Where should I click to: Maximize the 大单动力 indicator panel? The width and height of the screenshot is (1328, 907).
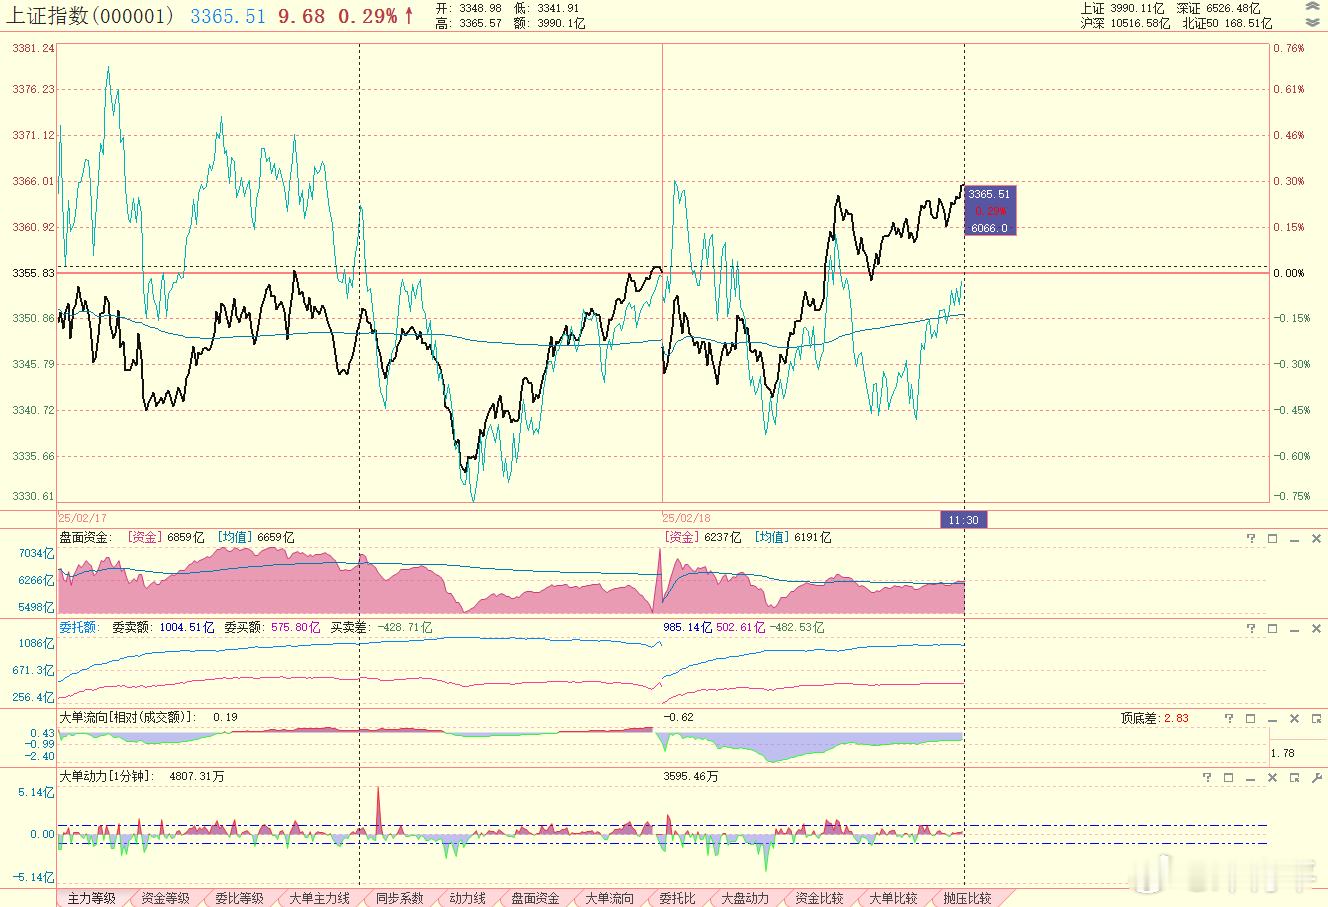1229,777
